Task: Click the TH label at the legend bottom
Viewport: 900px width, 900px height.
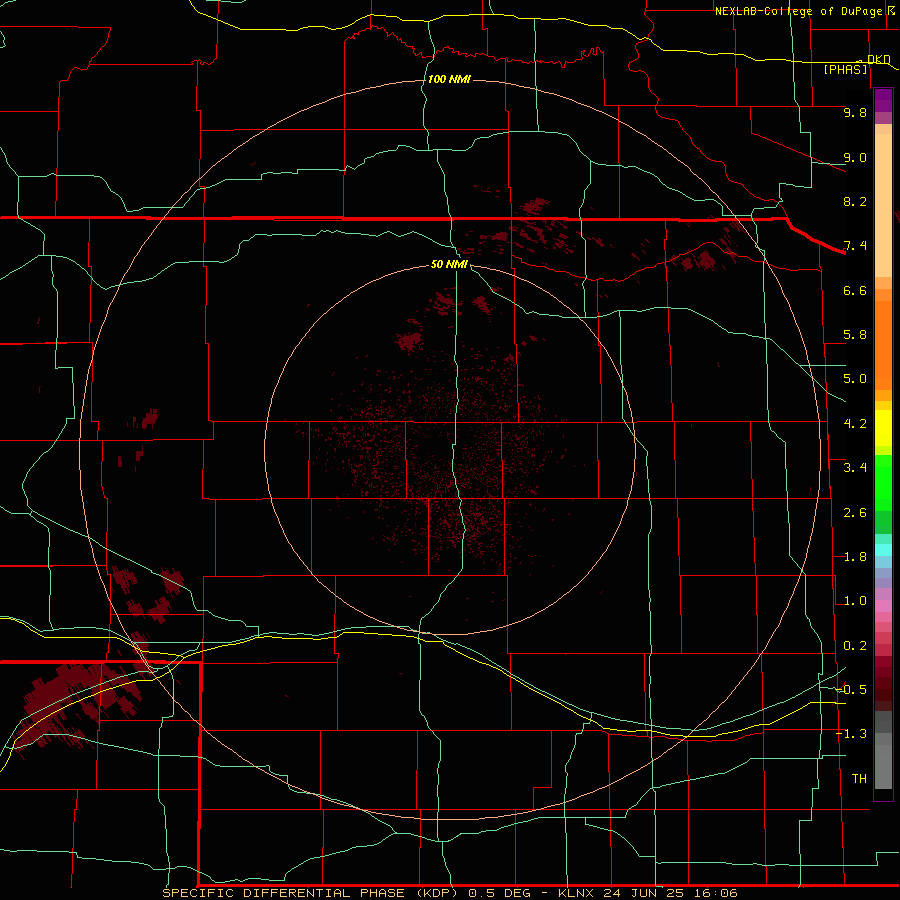Action: point(859,779)
